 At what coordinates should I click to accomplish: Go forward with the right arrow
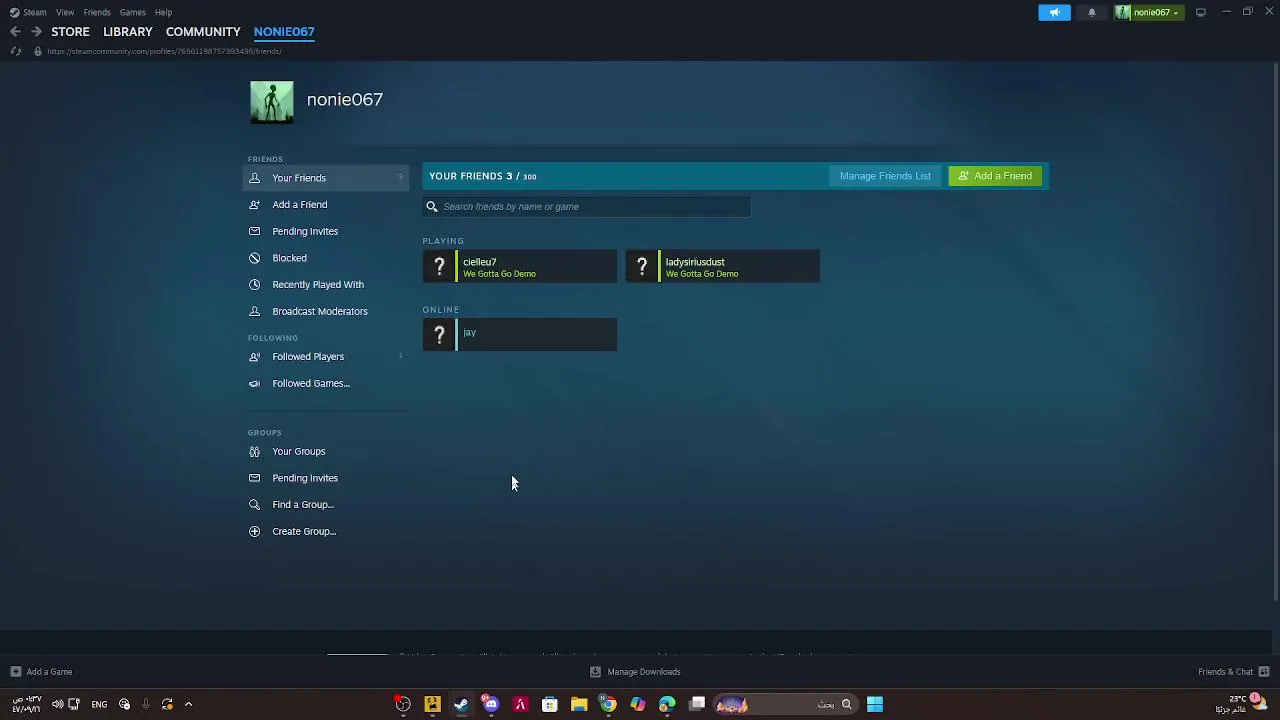36,31
